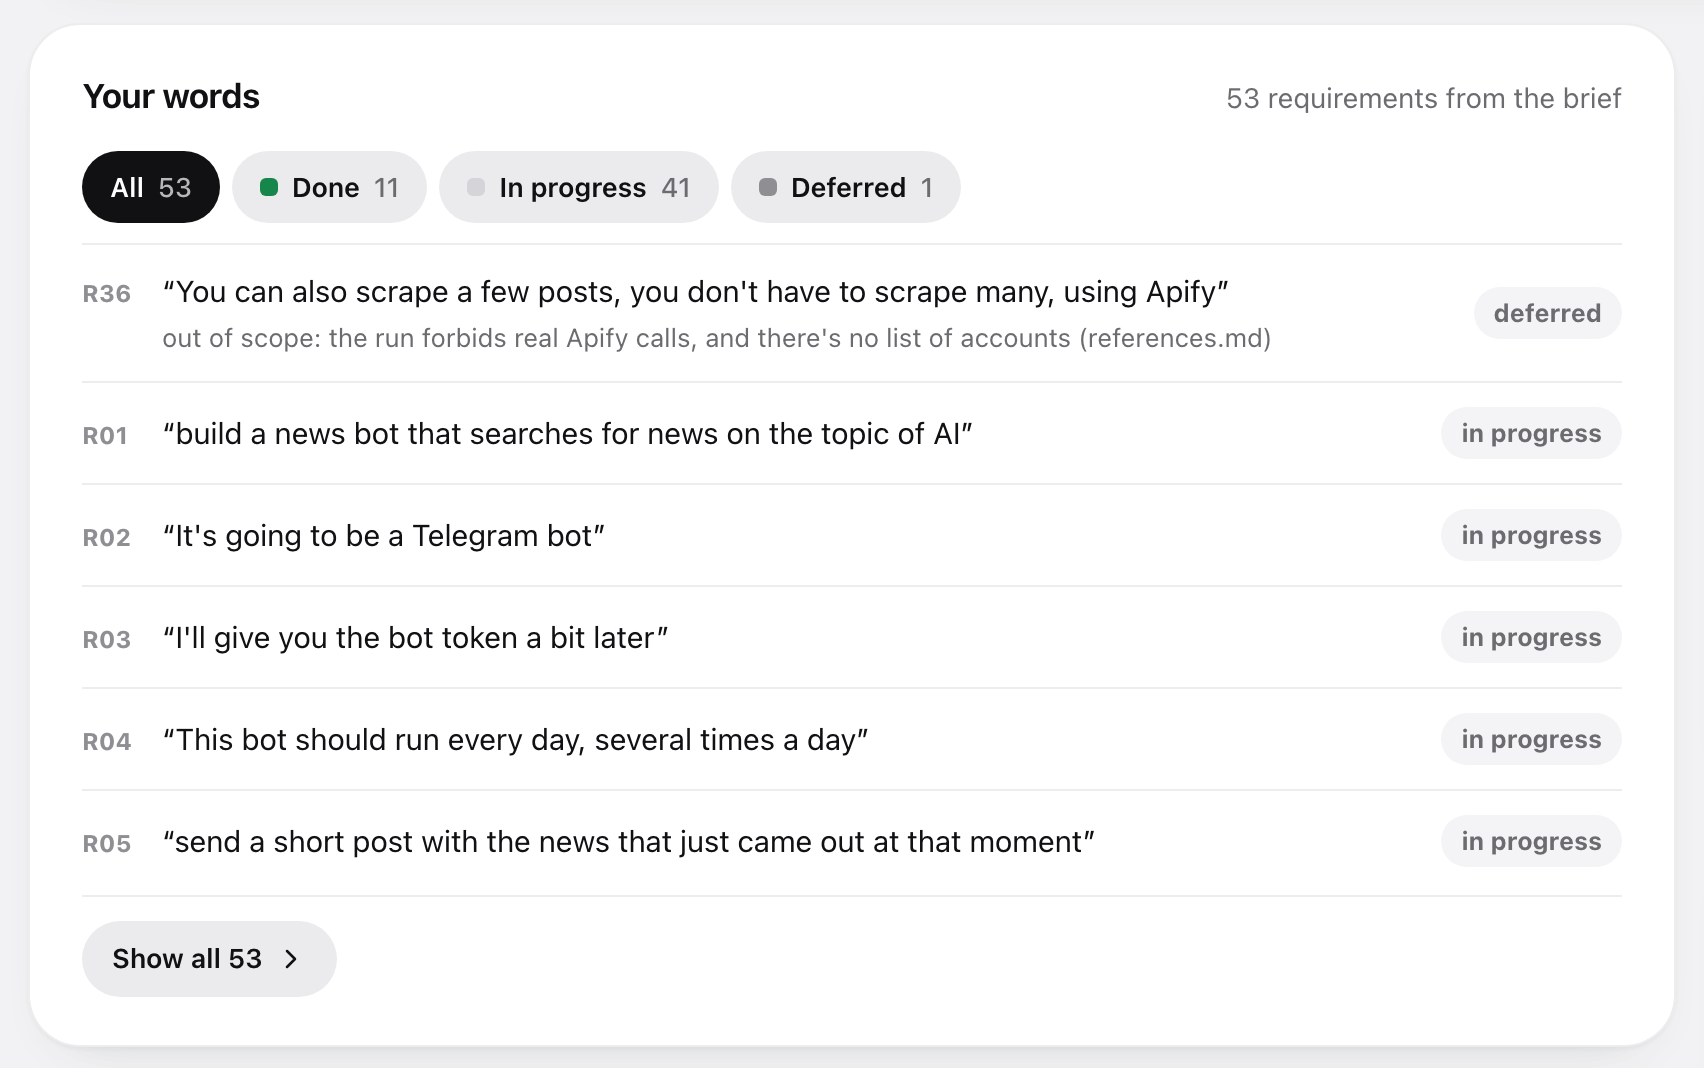This screenshot has width=1704, height=1068.
Task: Click the R05 requirement ID label
Action: click(x=107, y=844)
